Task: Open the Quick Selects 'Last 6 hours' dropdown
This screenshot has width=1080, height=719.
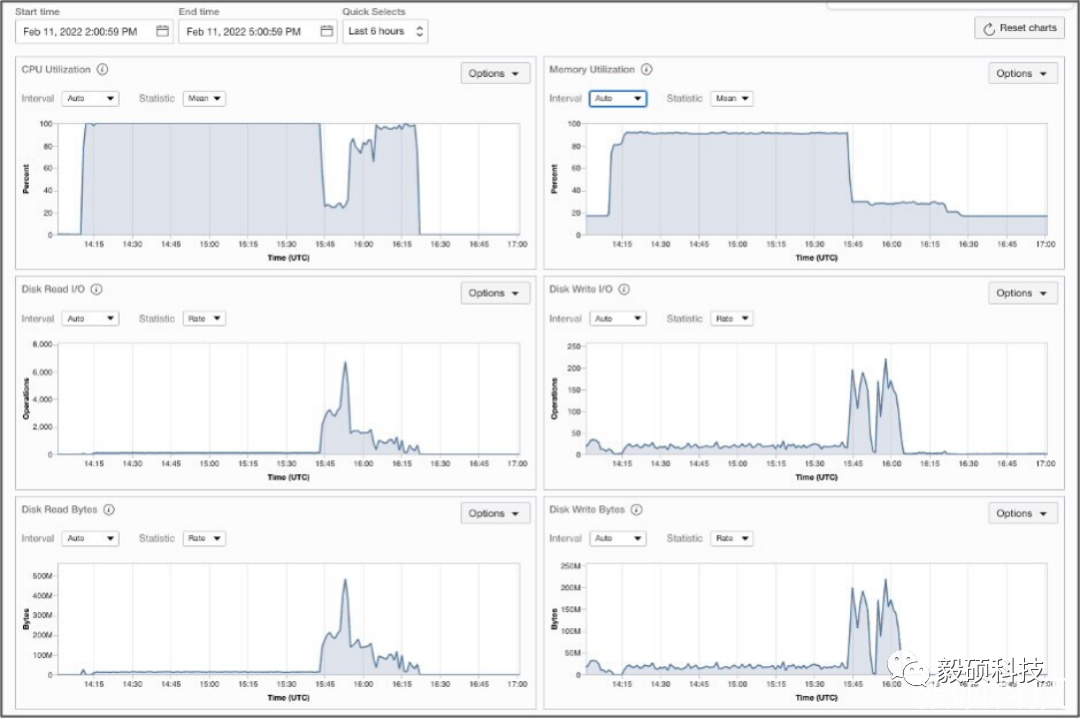Action: [x=385, y=31]
